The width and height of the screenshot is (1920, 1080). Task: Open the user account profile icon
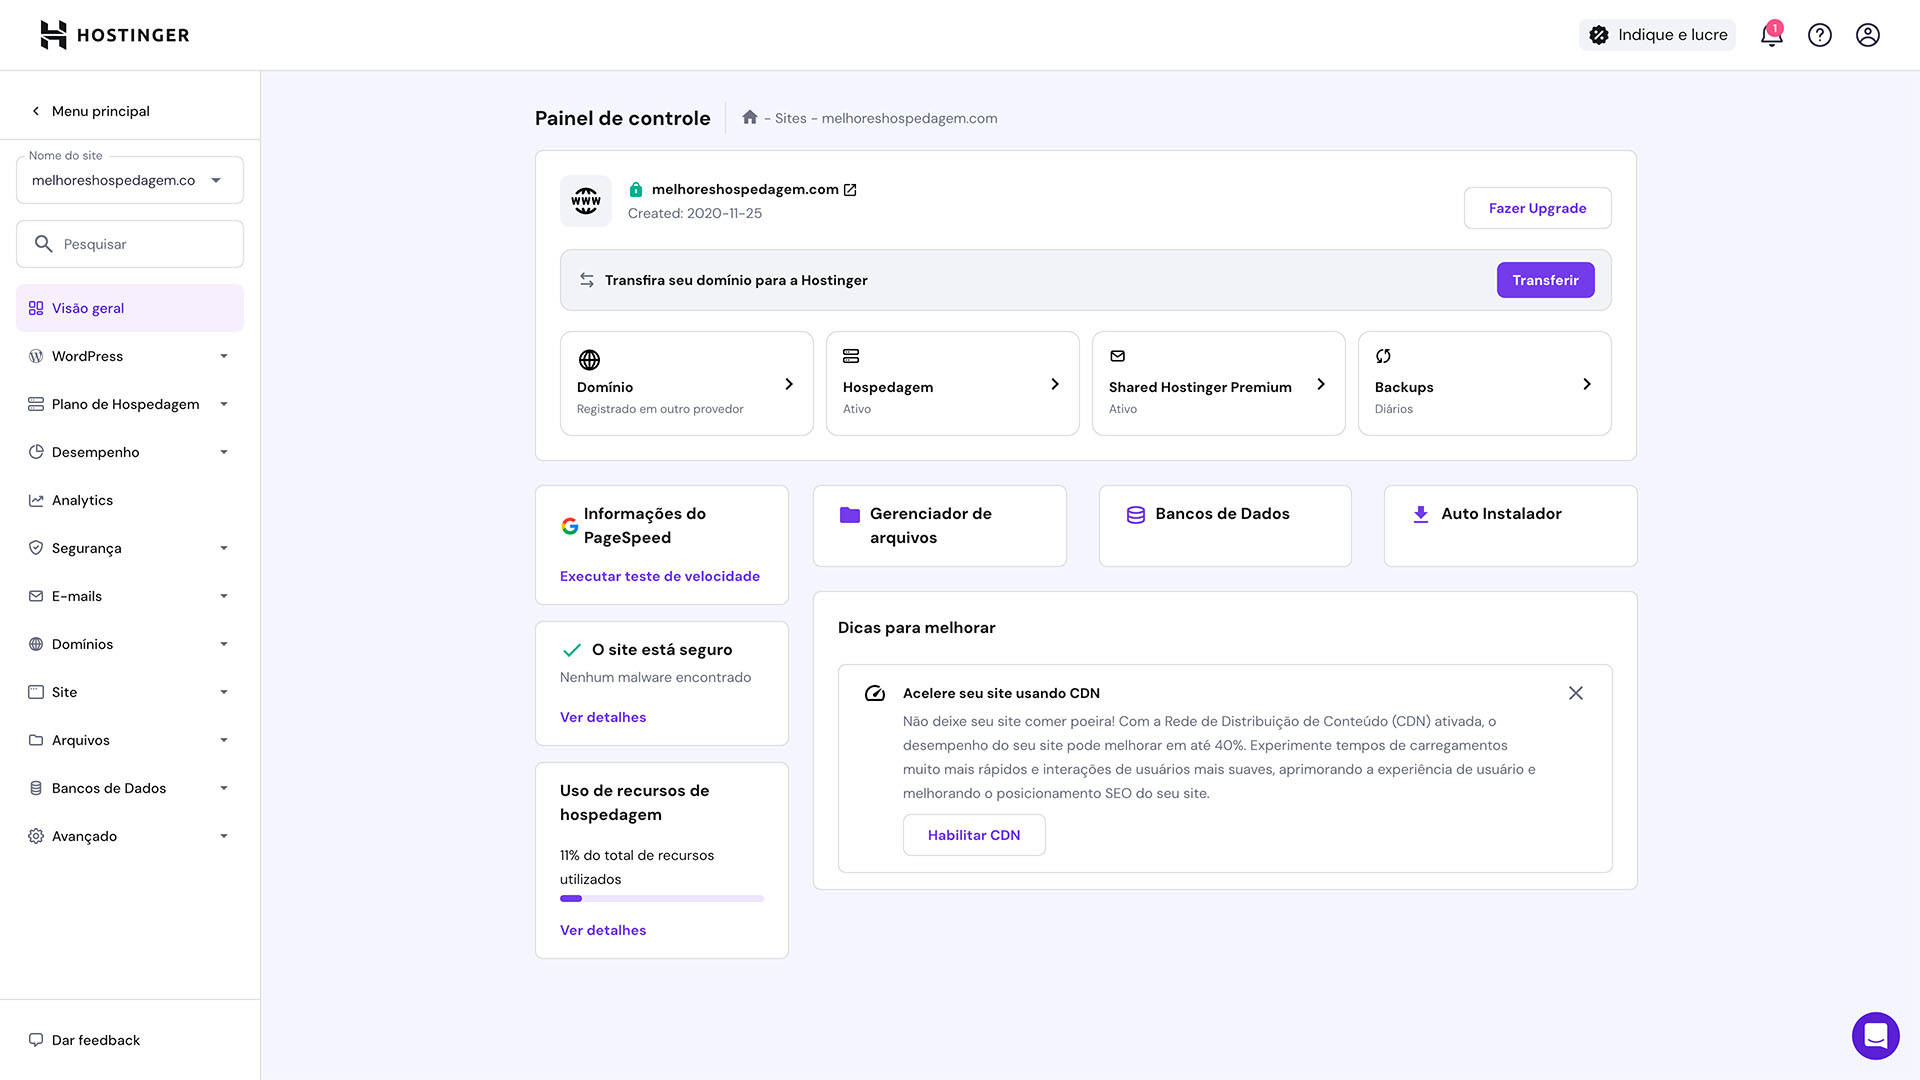coord(1868,35)
